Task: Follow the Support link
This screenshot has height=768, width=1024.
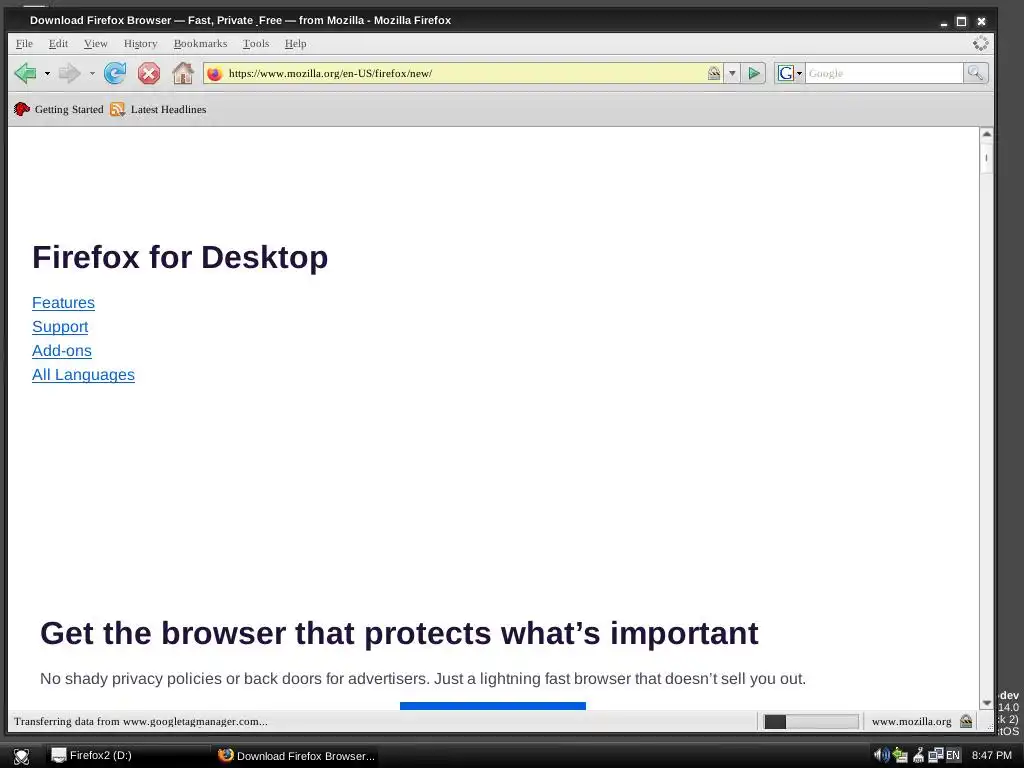Action: tap(60, 327)
